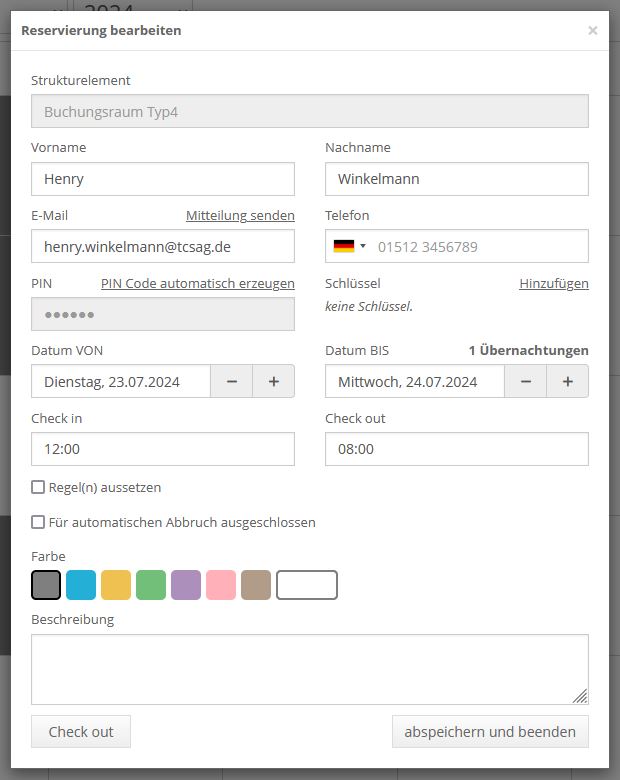Click abspeichern und beenden button
This screenshot has height=780, width=620.
click(489, 732)
